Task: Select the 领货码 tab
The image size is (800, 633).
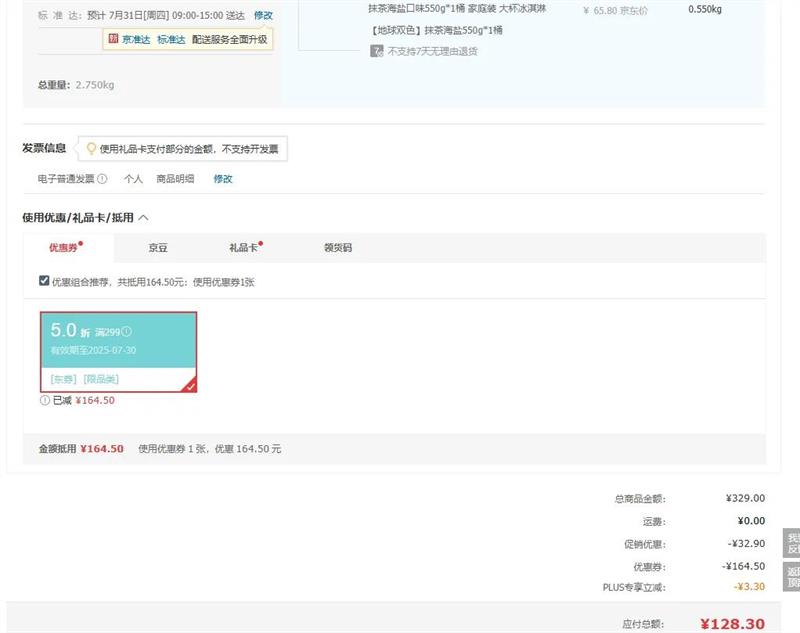Action: (338, 248)
